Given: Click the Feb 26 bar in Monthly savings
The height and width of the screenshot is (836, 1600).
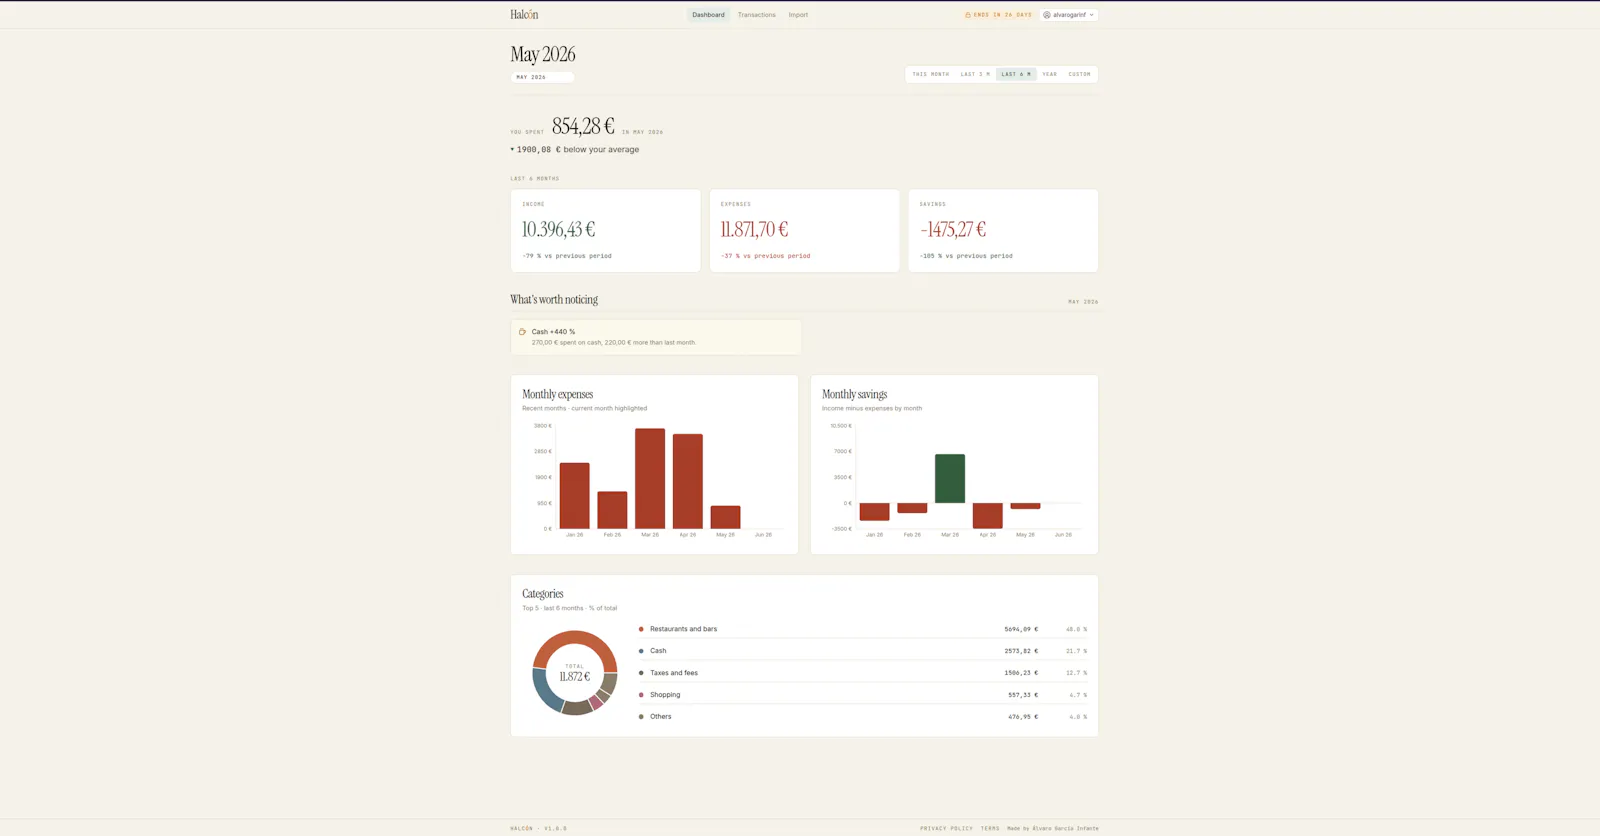Looking at the screenshot, I should (912, 508).
